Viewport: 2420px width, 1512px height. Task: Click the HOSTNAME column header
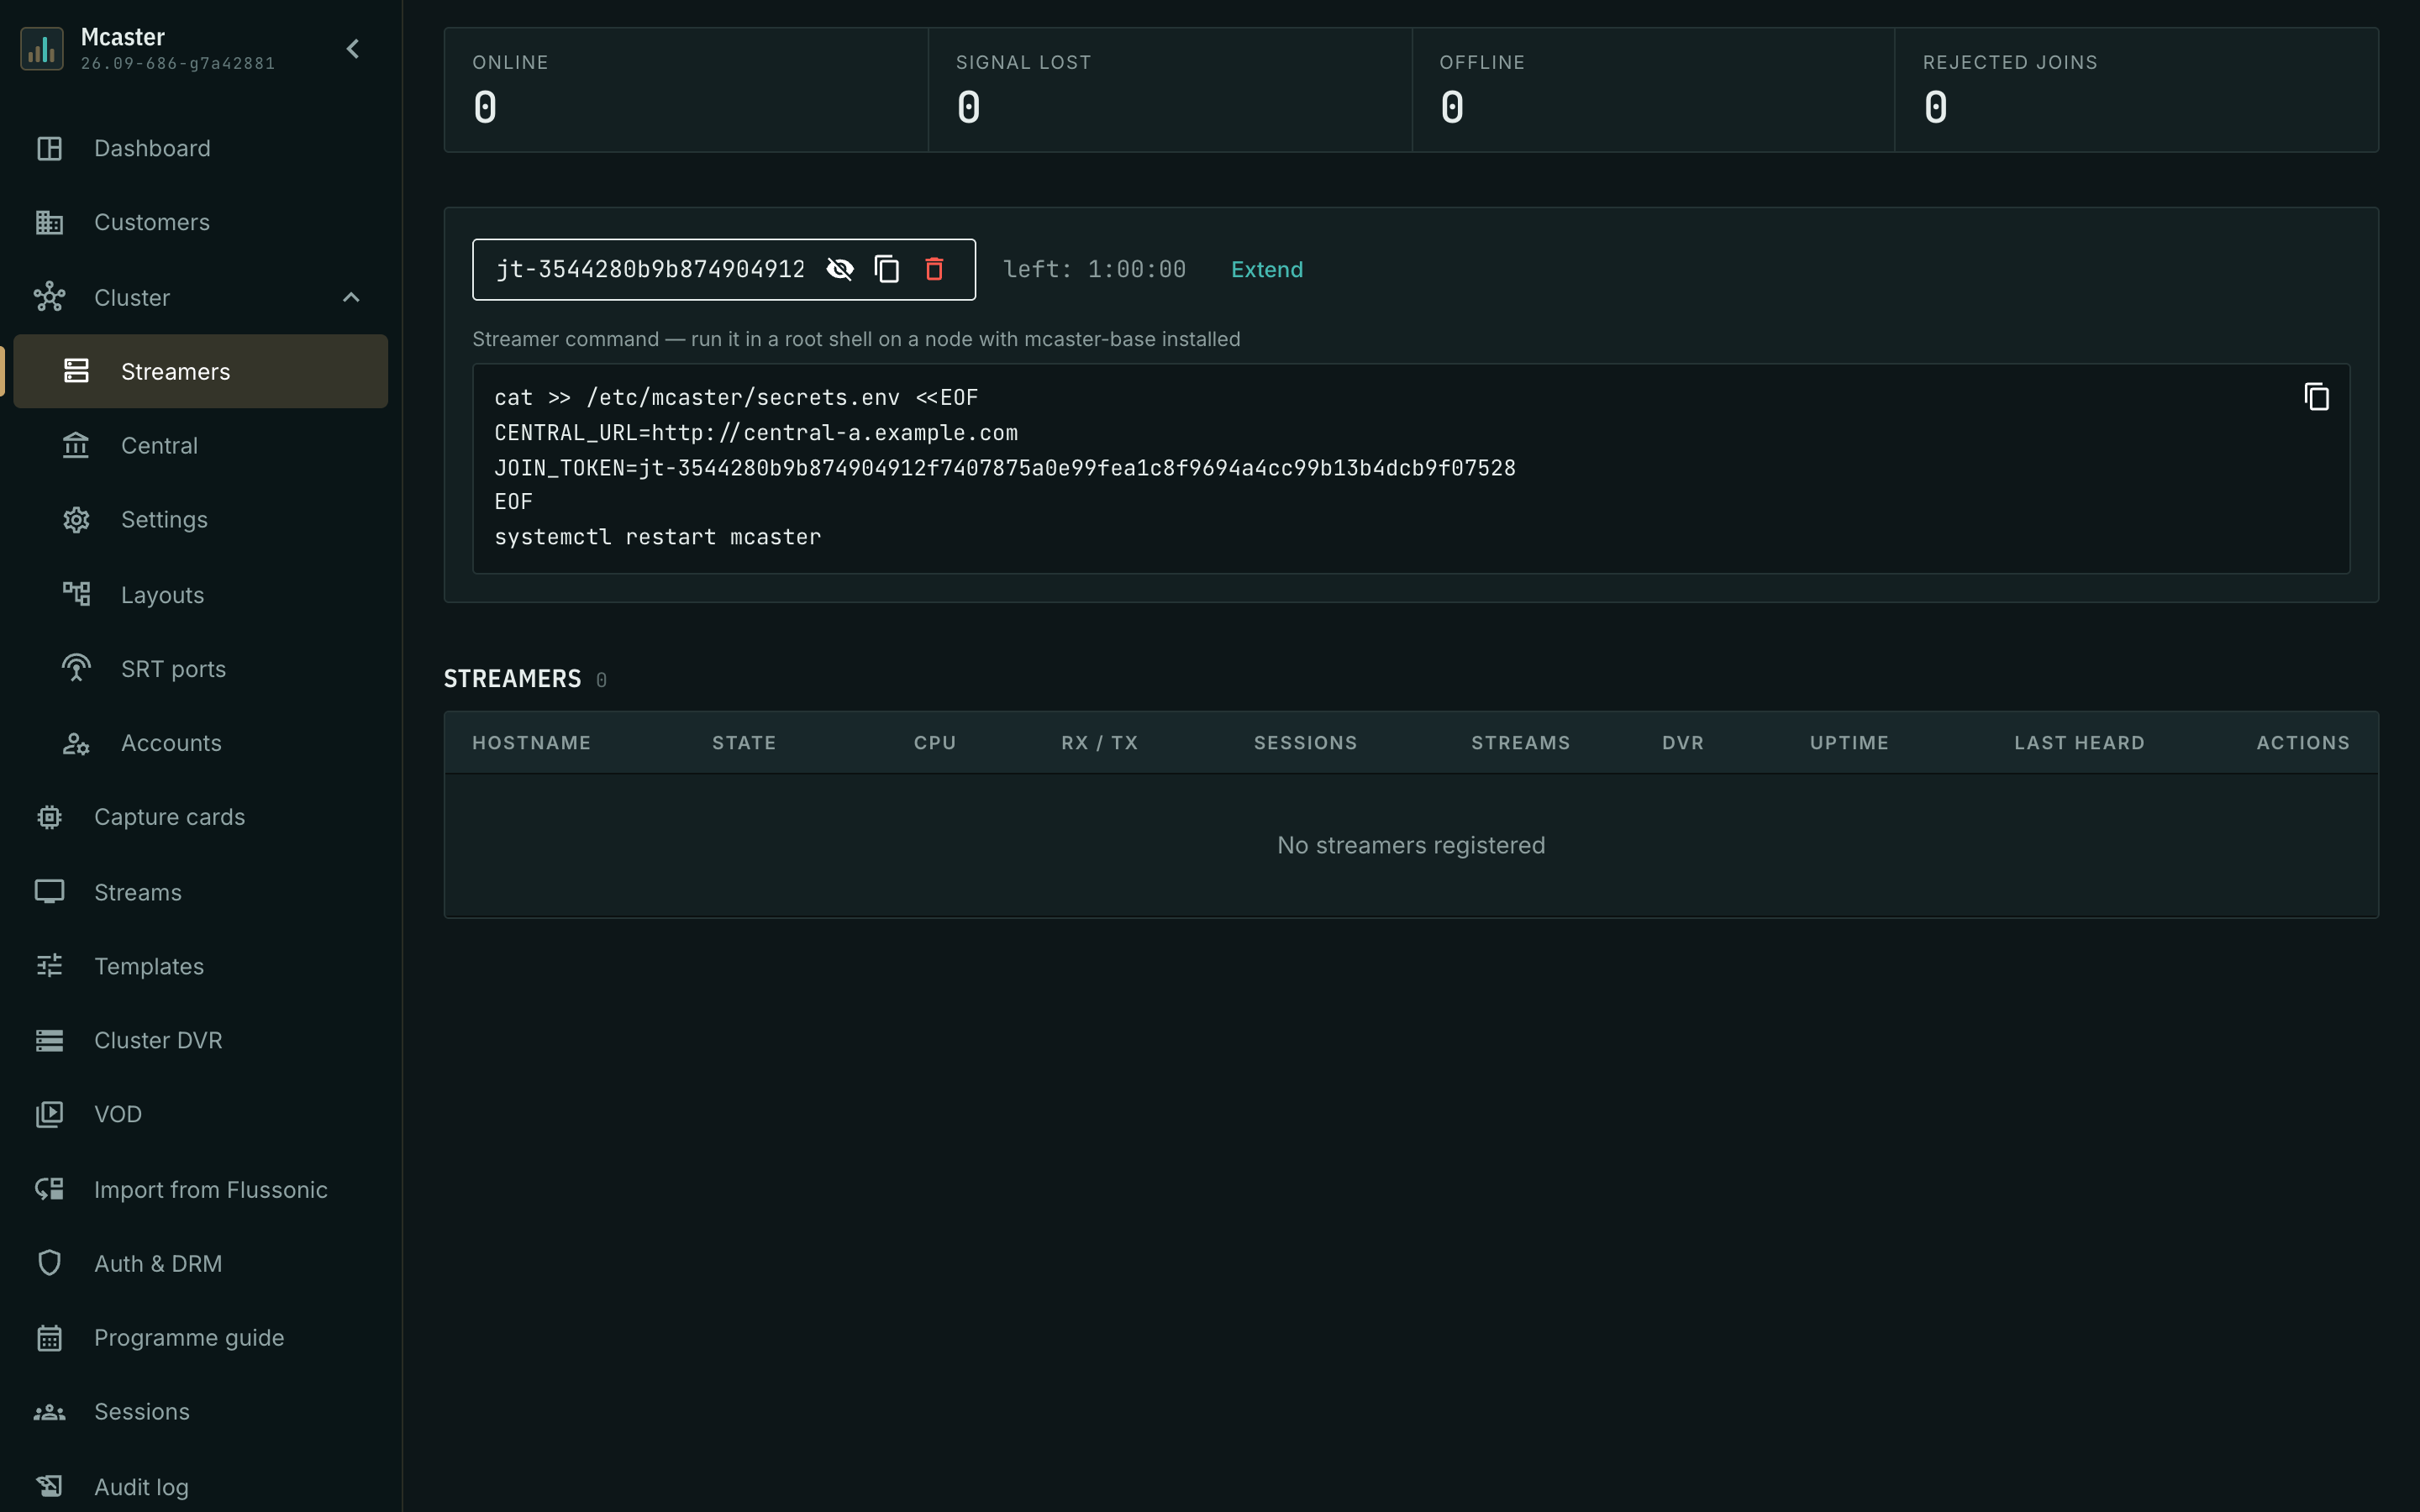532,743
